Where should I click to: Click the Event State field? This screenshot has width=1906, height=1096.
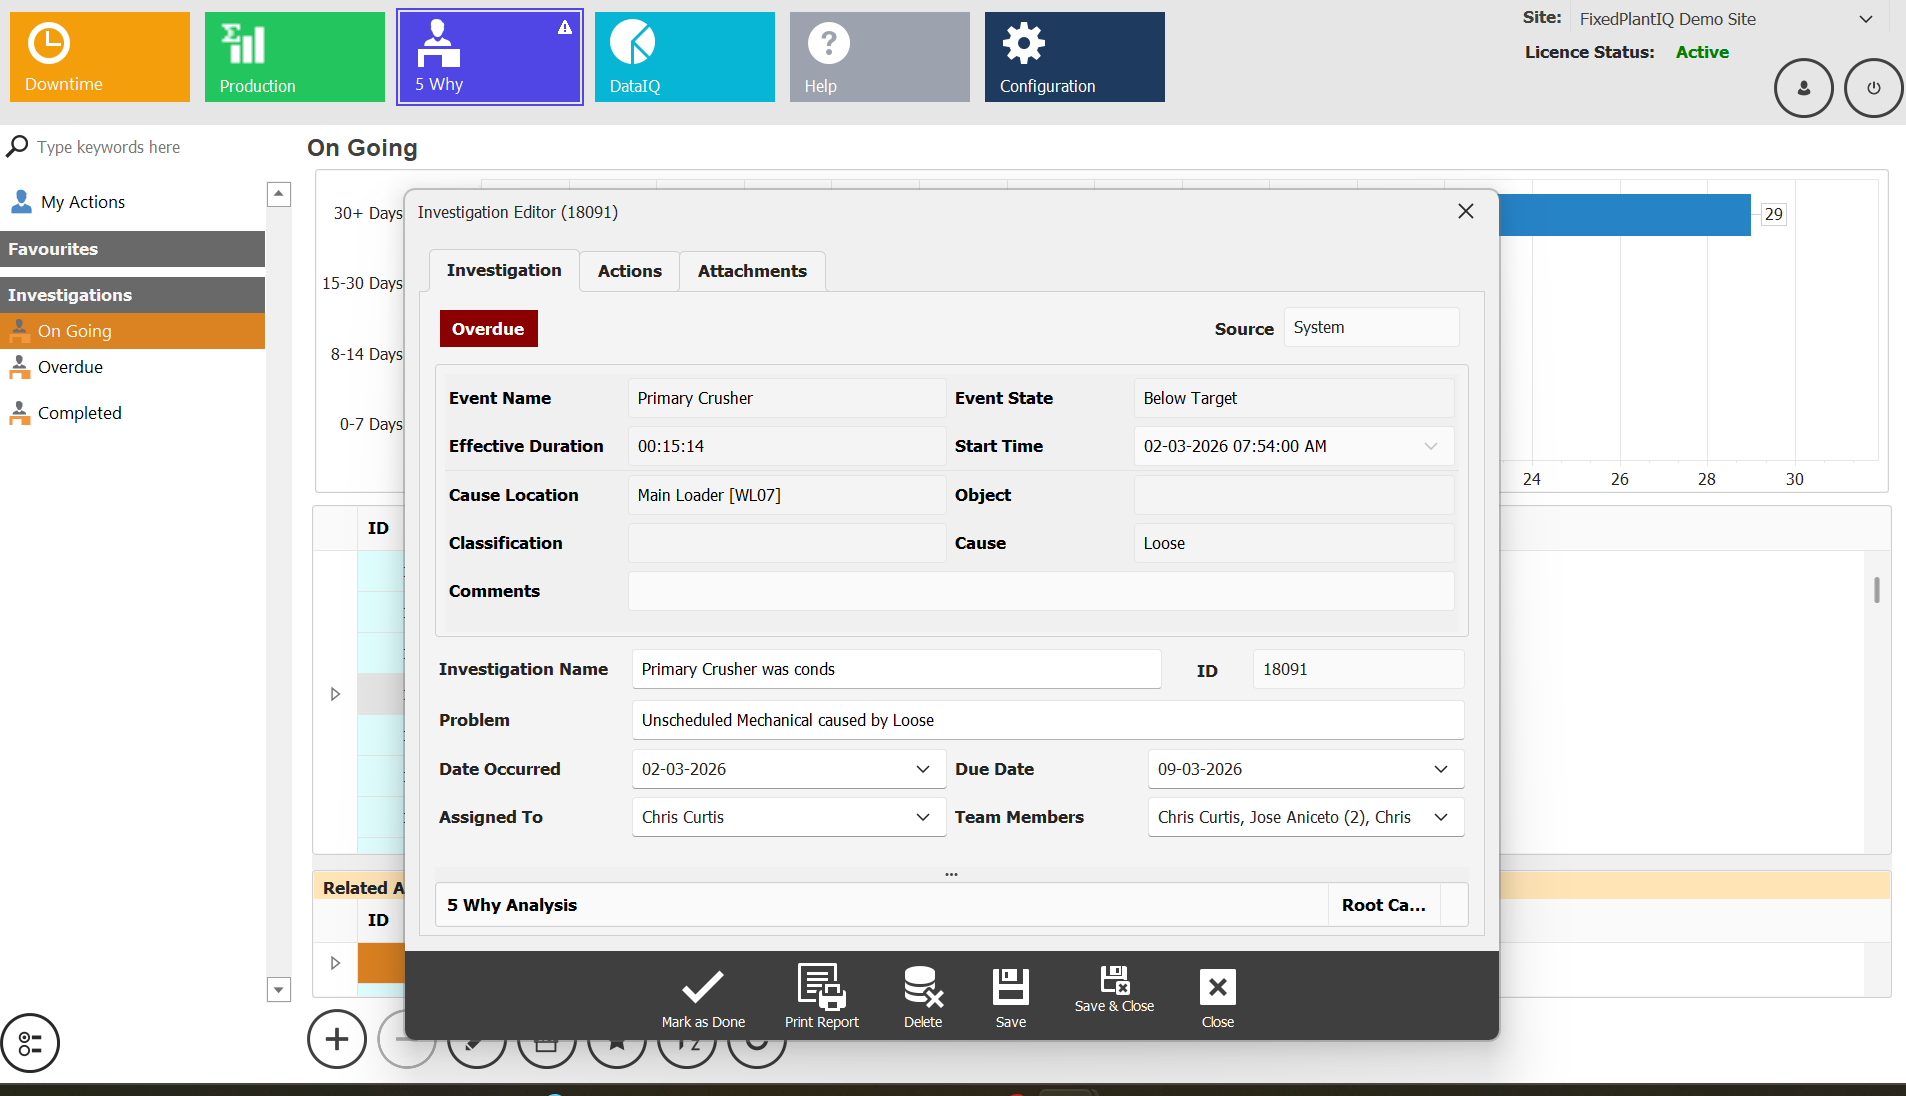(1294, 398)
